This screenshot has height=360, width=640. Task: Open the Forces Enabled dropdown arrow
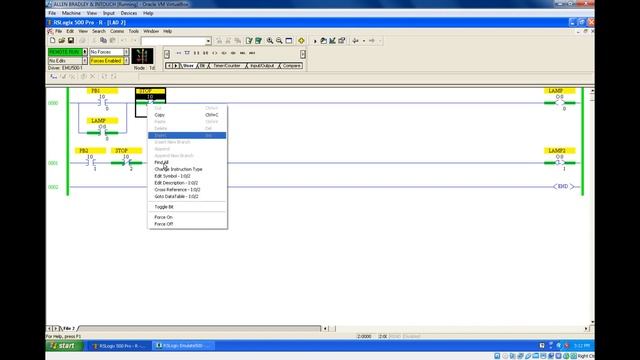[x=126, y=61]
